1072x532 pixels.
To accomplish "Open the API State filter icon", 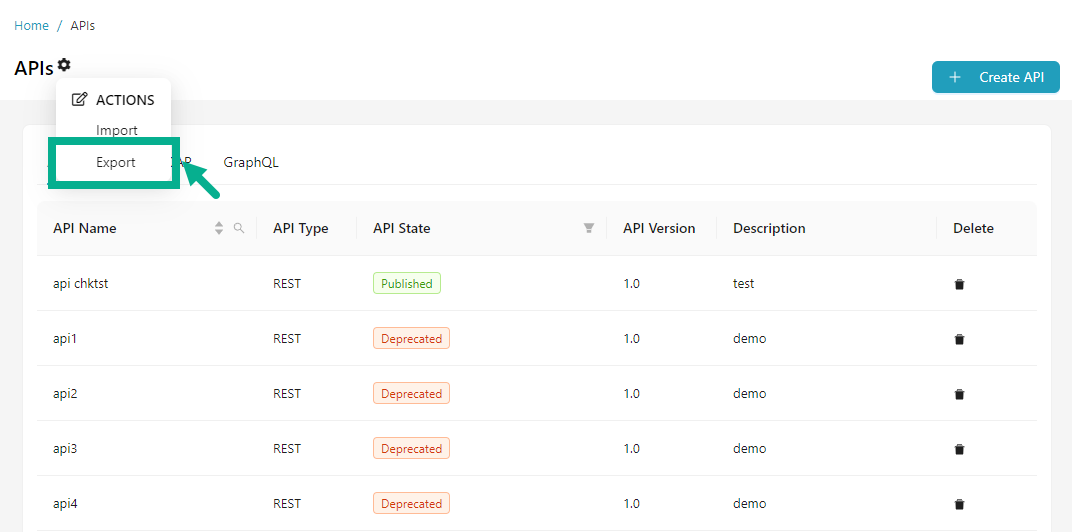I will (589, 228).
